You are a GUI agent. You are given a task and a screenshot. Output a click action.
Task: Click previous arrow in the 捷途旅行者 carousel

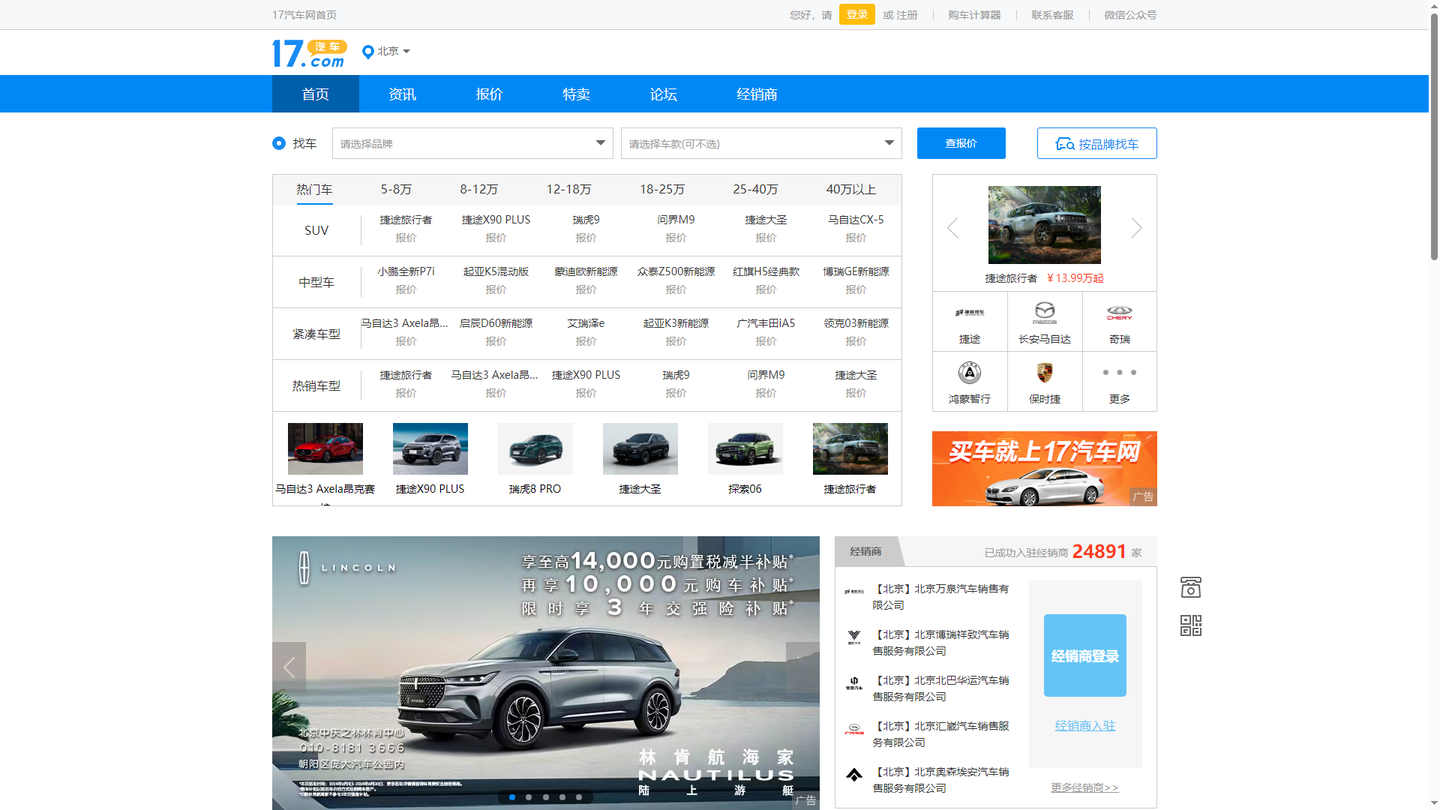953,228
